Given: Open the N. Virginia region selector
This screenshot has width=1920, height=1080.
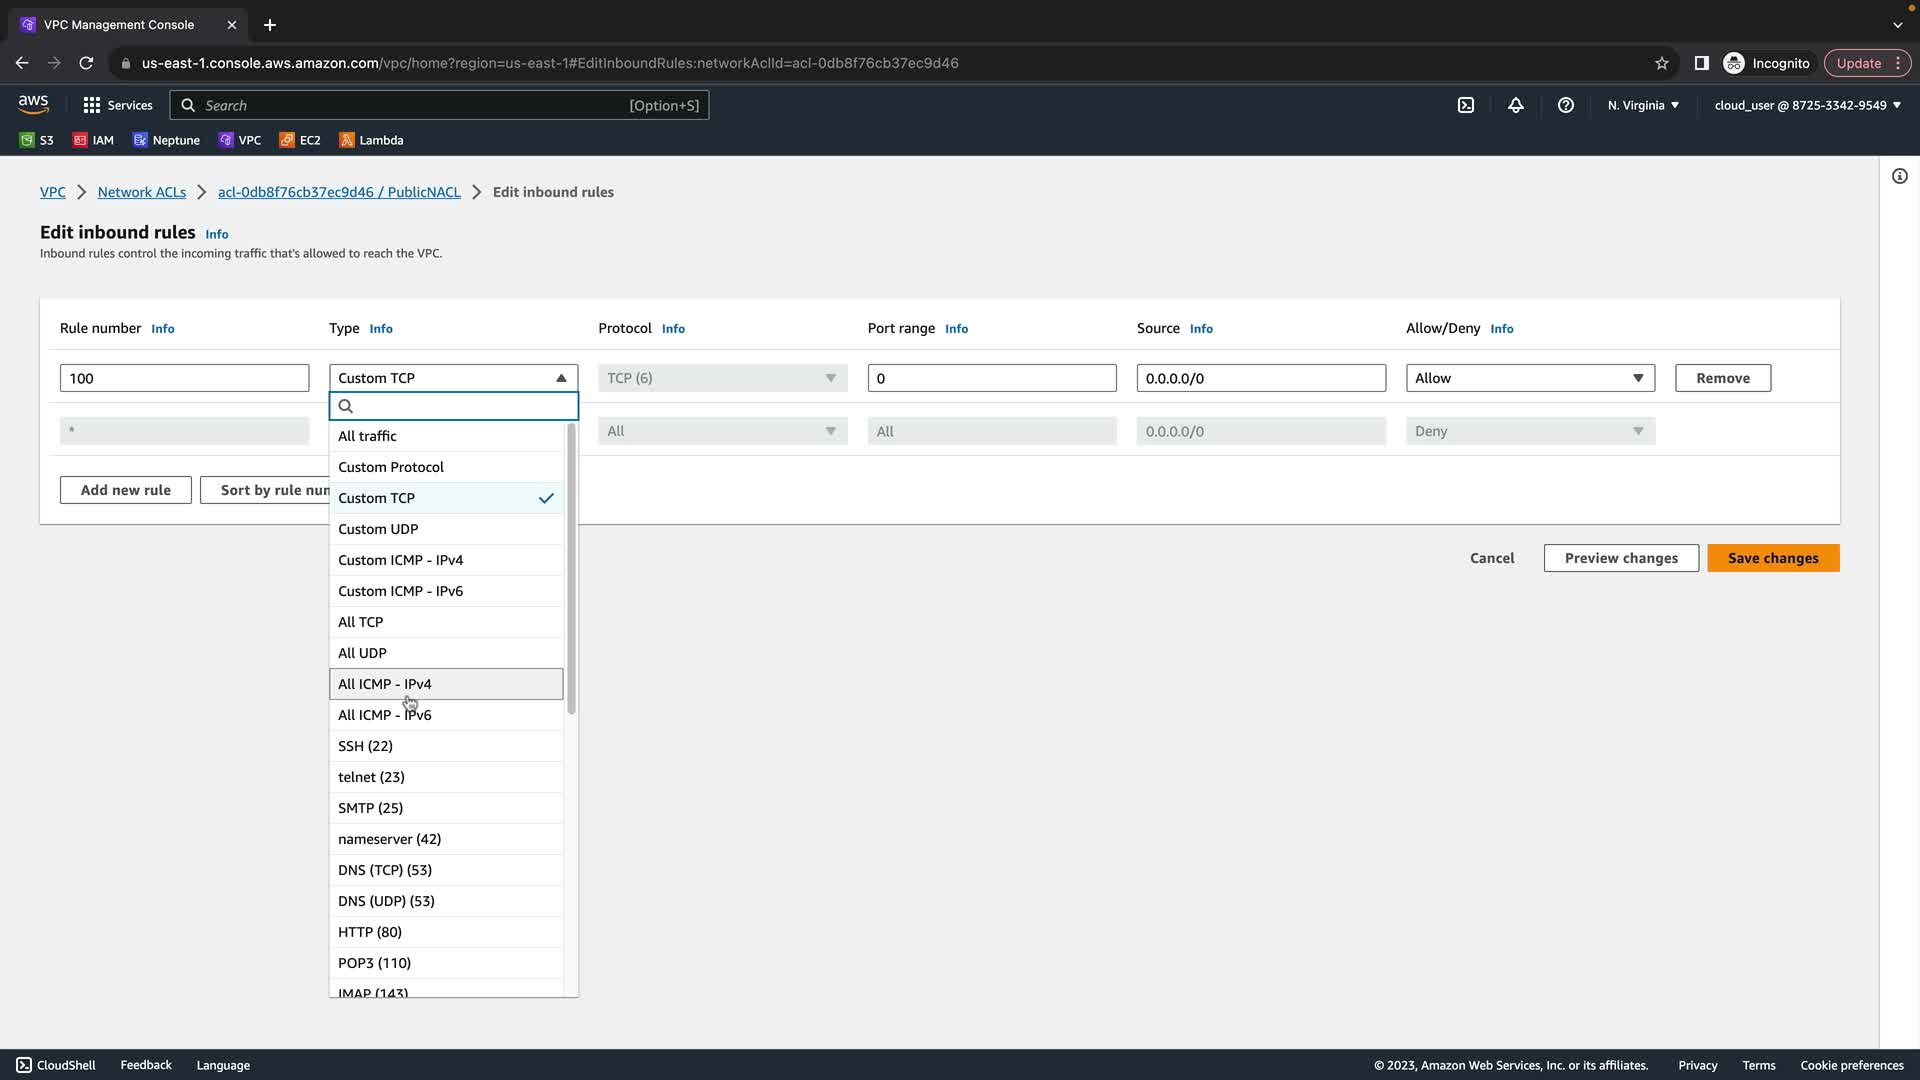Looking at the screenshot, I should tap(1643, 105).
